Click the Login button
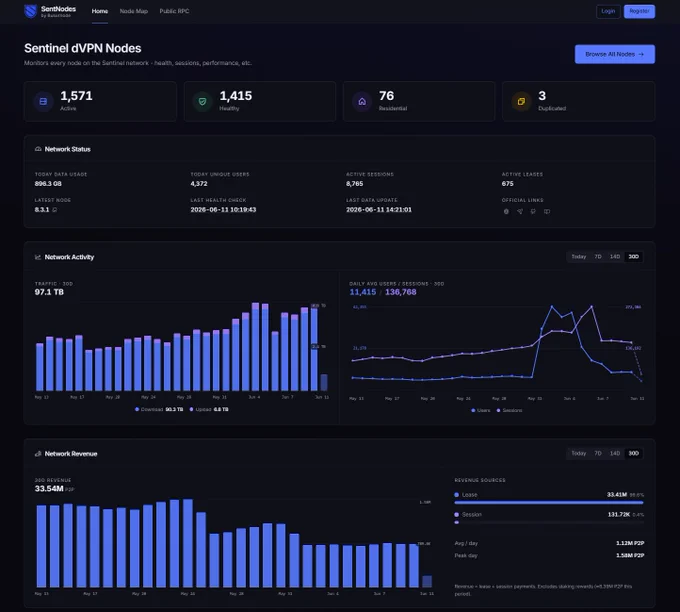680x612 pixels. [608, 11]
